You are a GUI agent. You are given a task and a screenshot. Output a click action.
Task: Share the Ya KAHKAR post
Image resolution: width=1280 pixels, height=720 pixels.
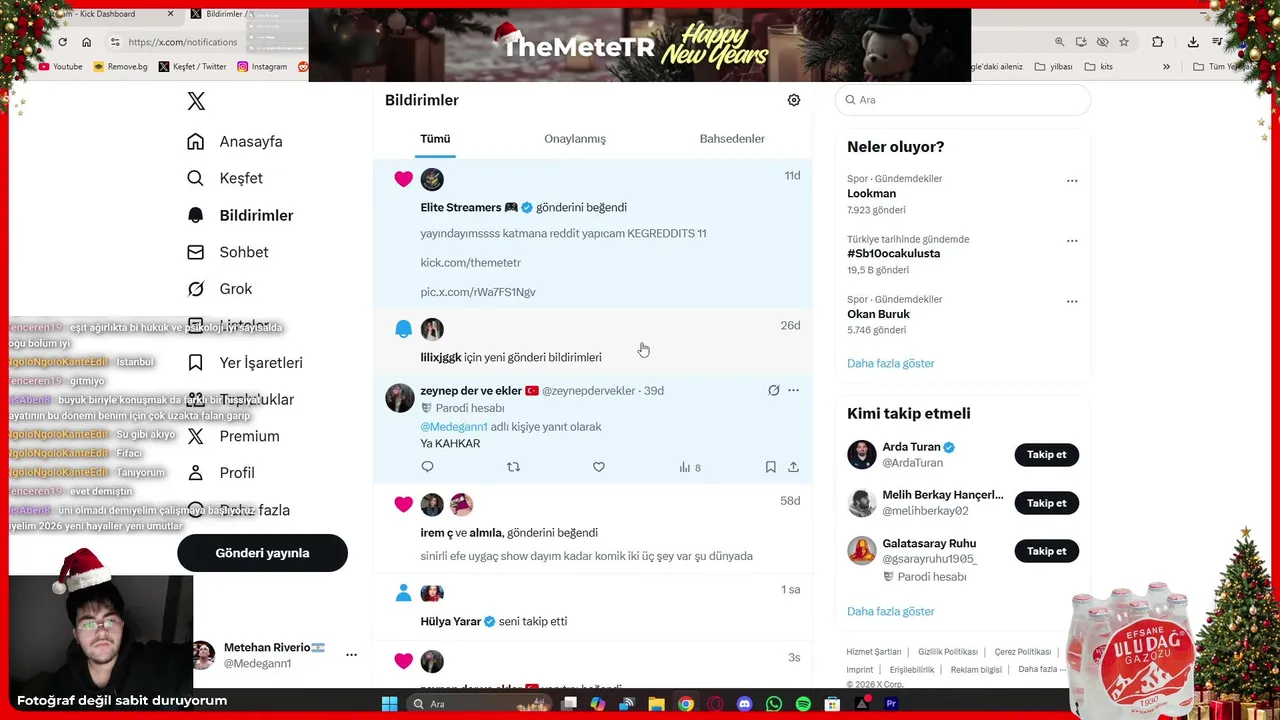[793, 467]
